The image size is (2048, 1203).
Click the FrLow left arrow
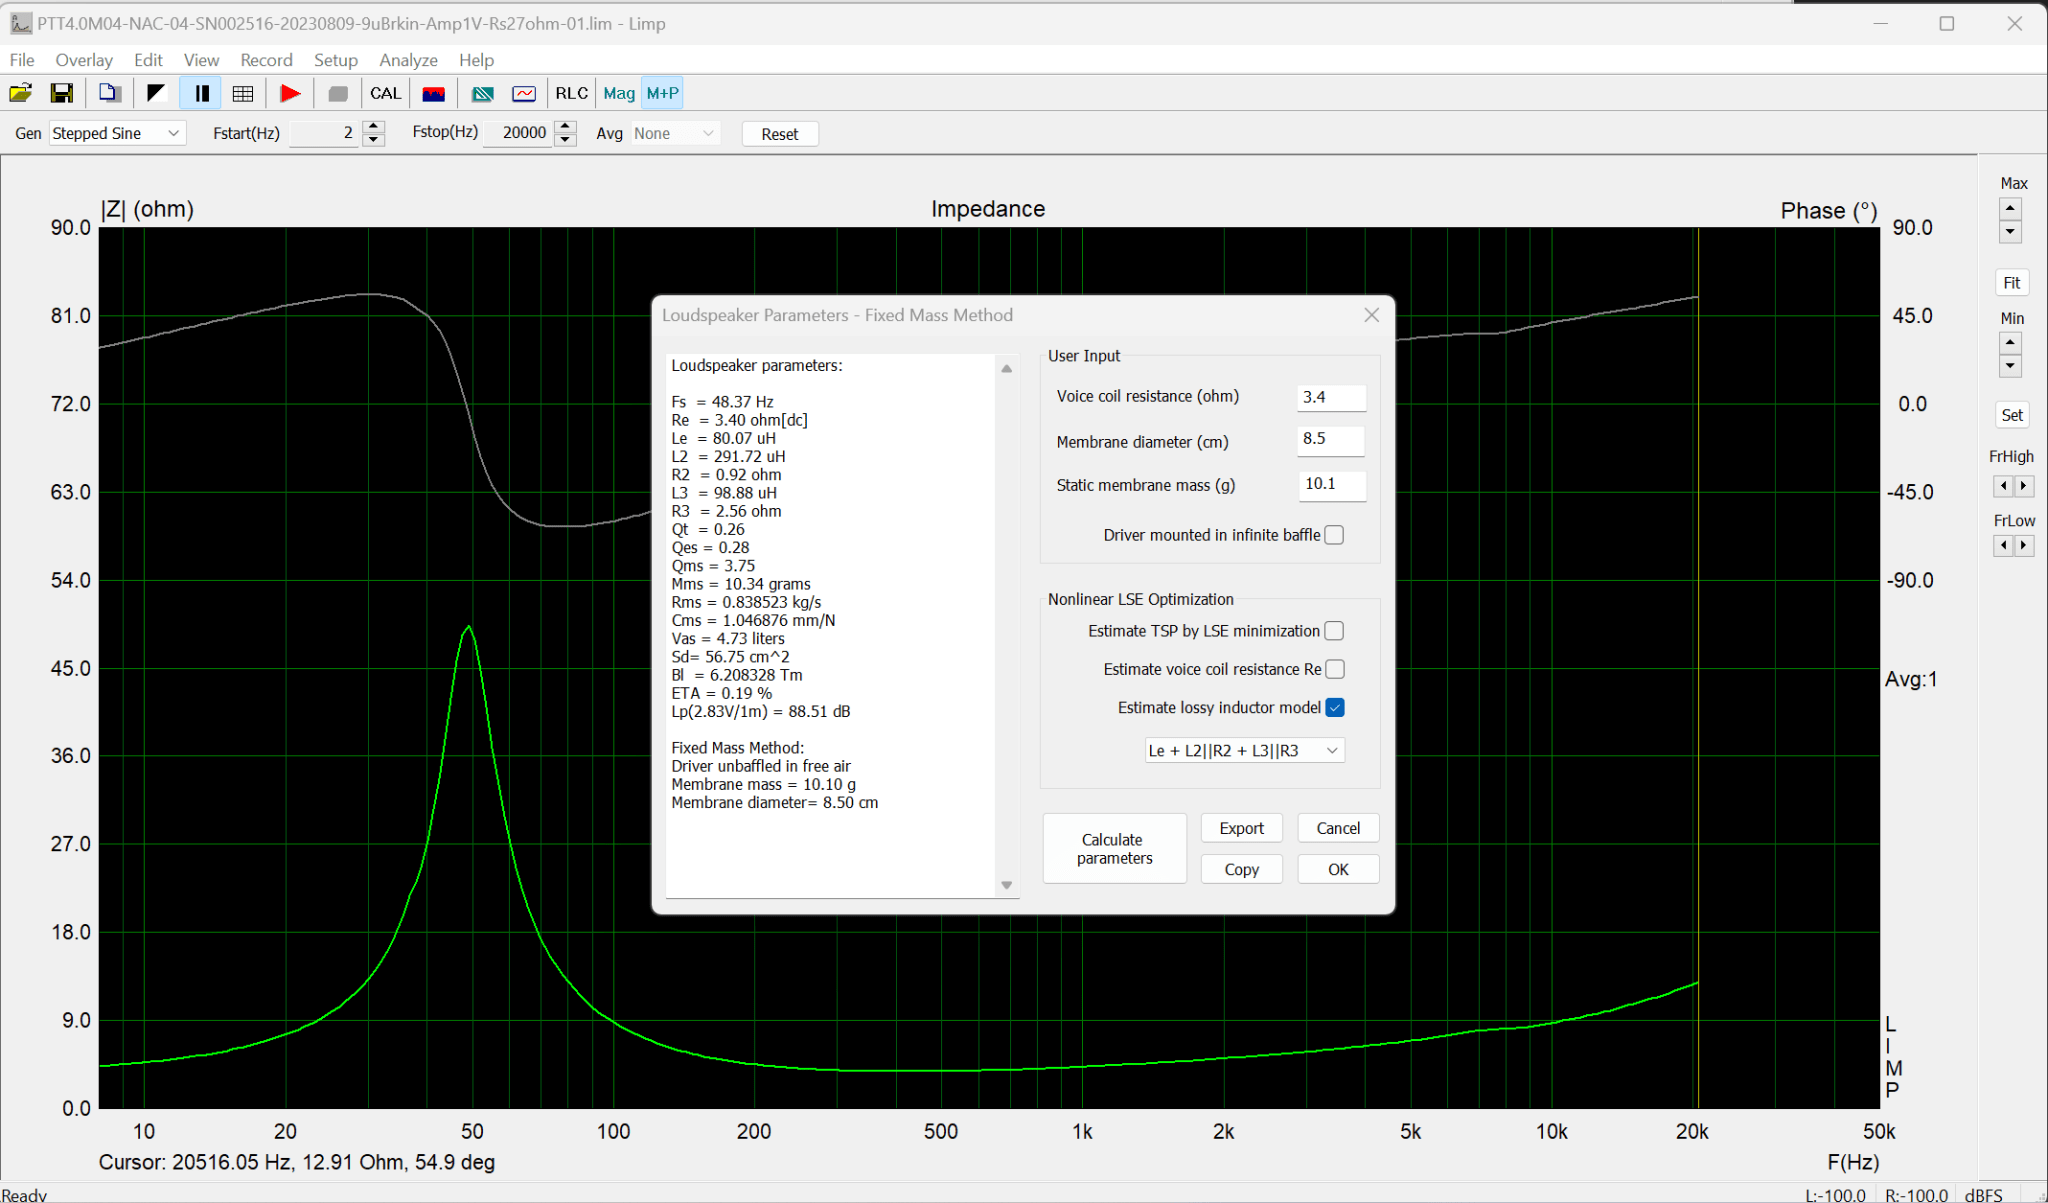(x=2003, y=545)
